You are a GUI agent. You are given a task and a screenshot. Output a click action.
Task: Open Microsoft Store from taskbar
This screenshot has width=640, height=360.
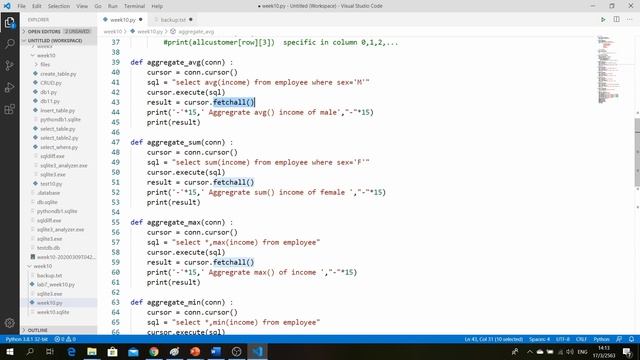coord(113,351)
